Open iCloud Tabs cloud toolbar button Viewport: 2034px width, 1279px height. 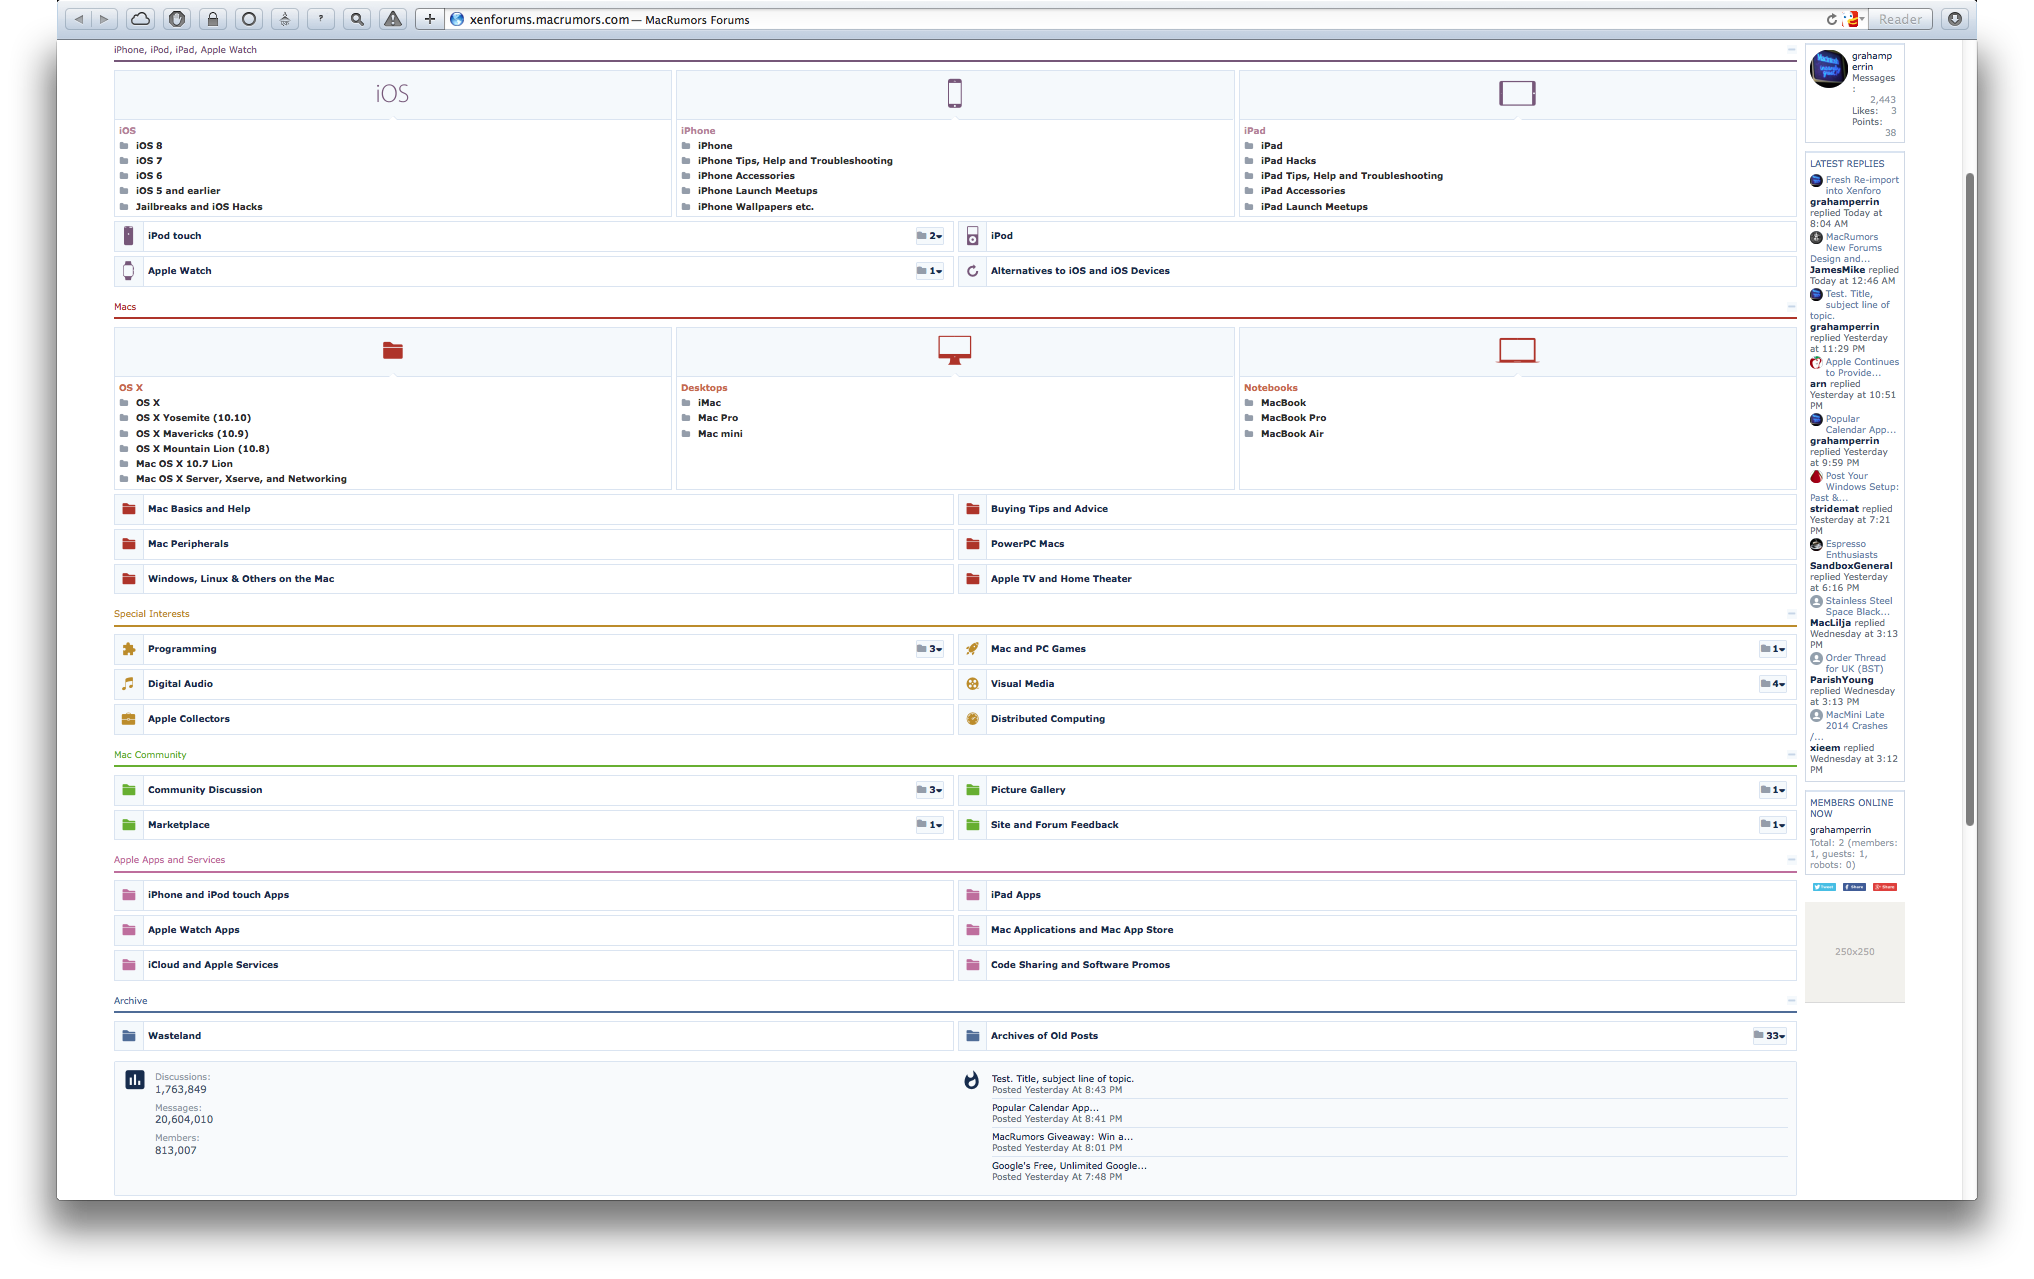[x=141, y=19]
